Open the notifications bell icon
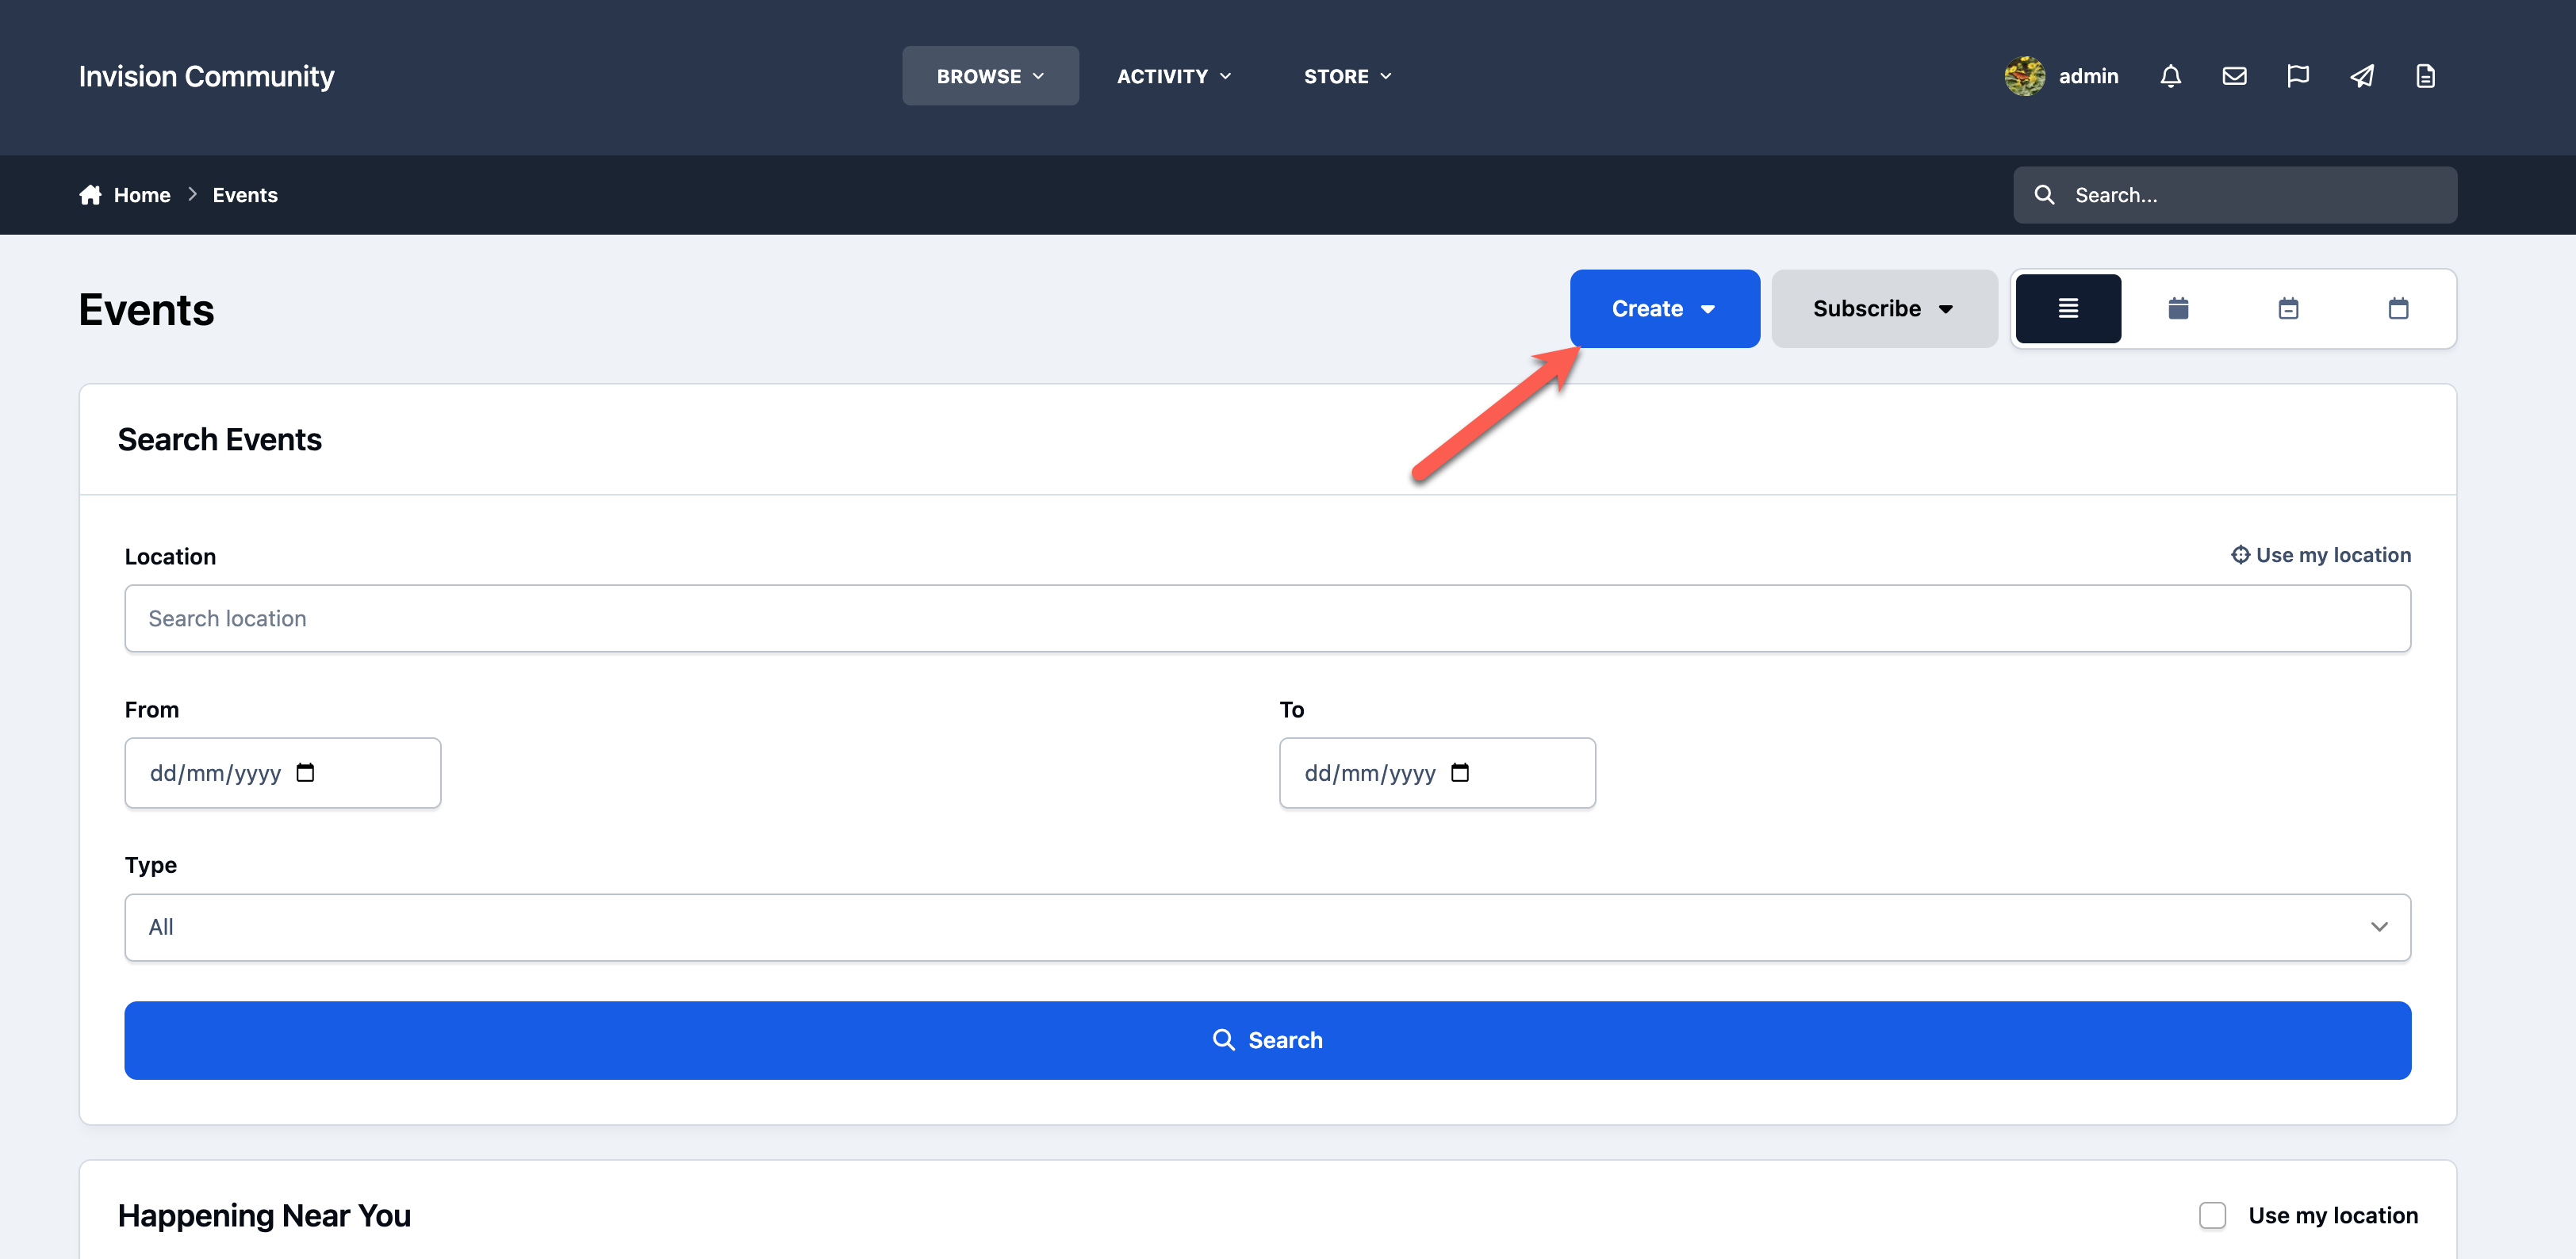The image size is (2576, 1259). click(2170, 76)
